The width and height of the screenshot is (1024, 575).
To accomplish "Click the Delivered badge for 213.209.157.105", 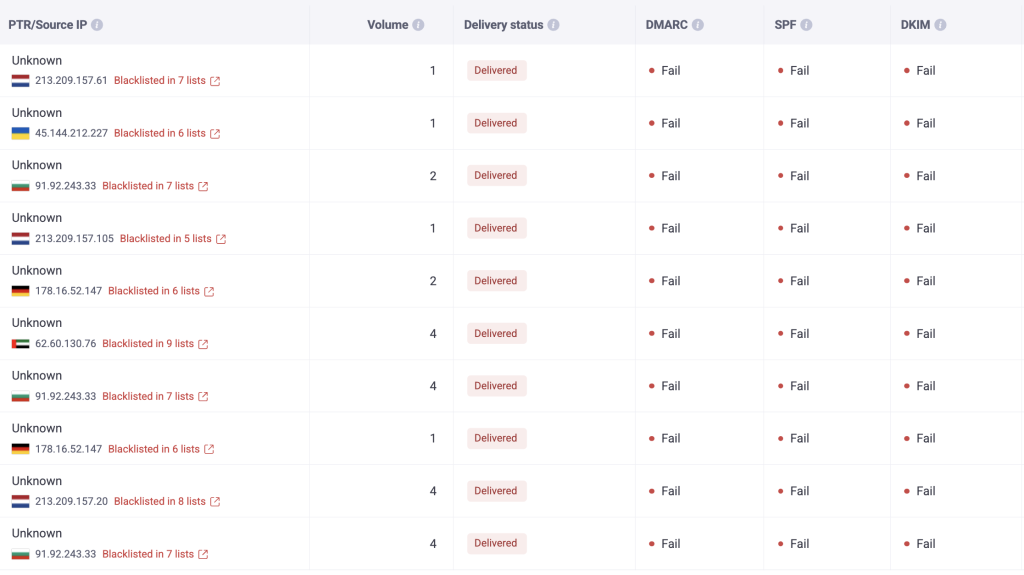I will click(x=496, y=228).
